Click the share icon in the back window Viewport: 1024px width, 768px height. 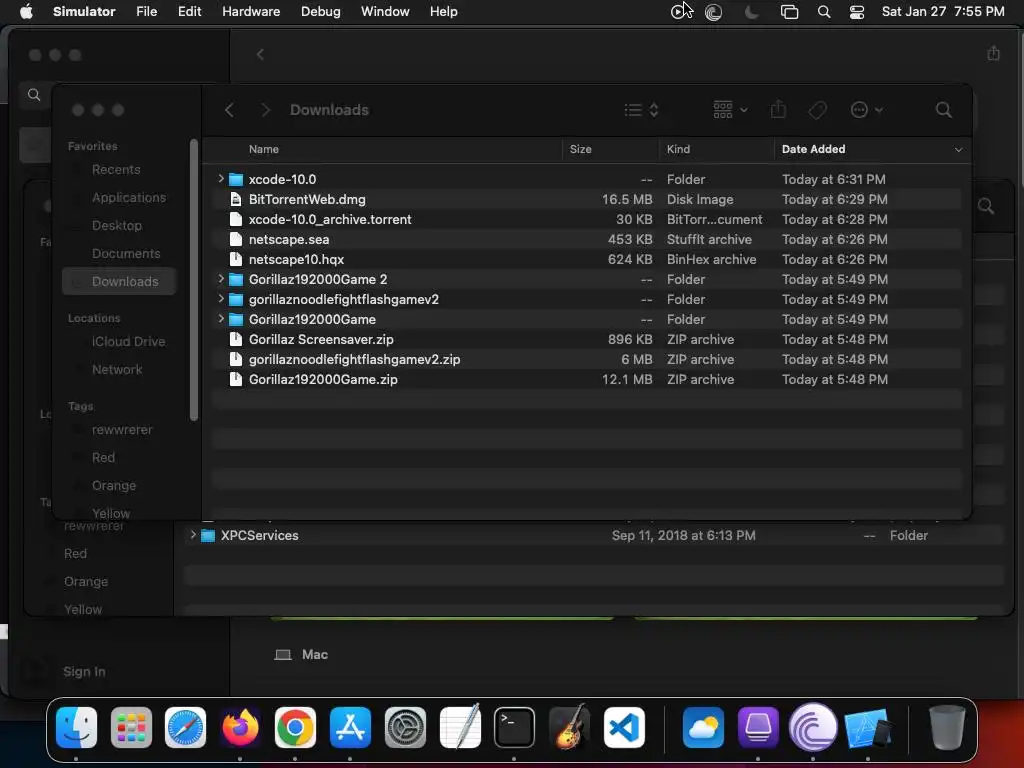coord(993,54)
